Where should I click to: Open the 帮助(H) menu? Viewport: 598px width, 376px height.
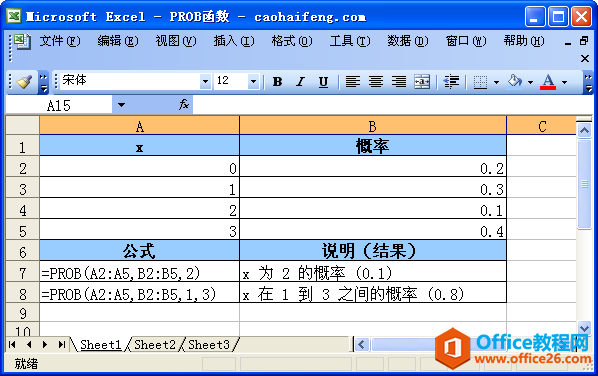524,41
